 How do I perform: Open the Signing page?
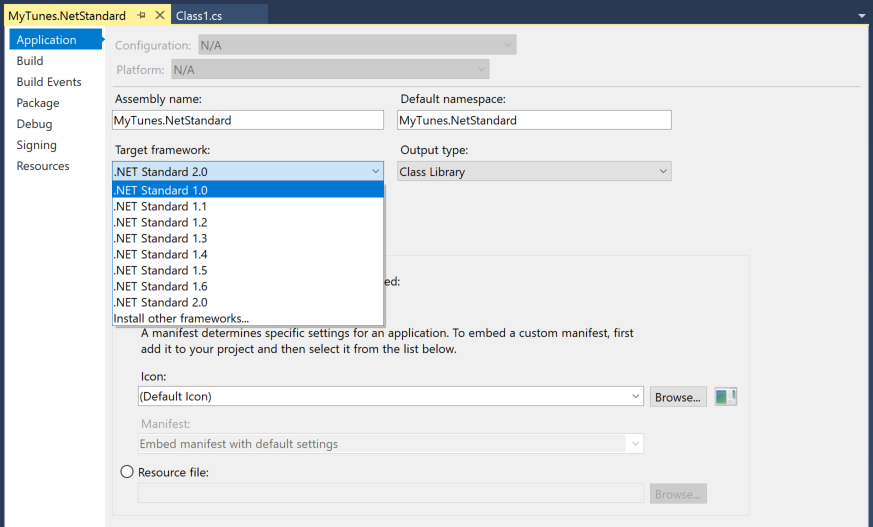click(x=37, y=145)
